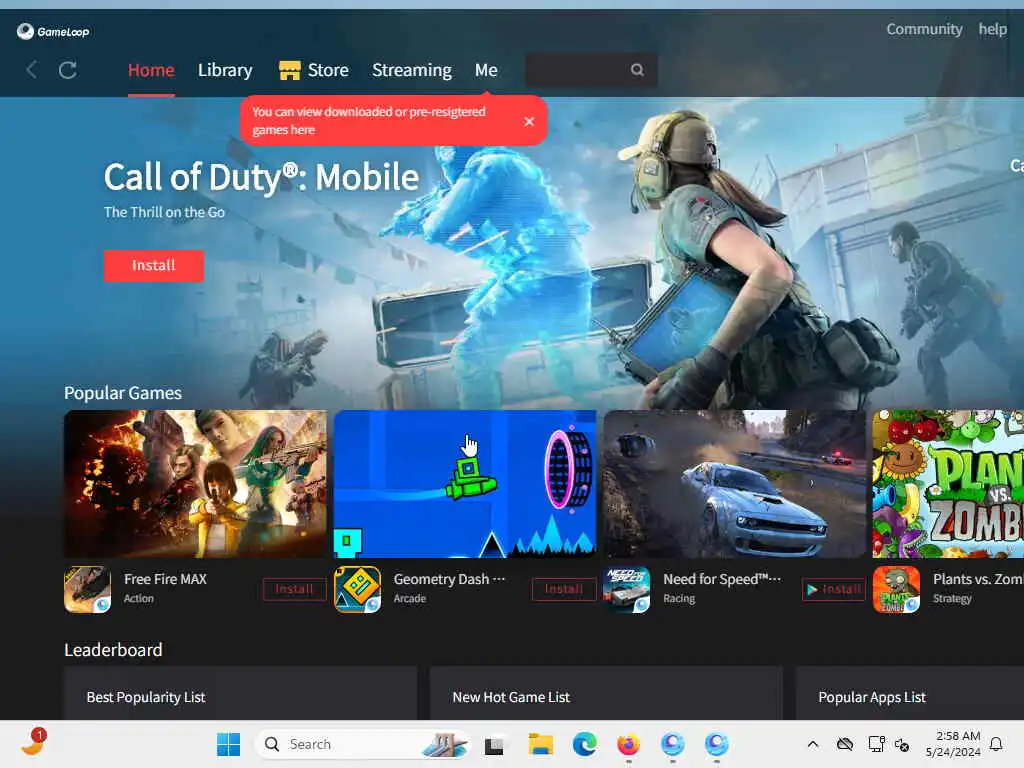Click the cloud sync tray icon
This screenshot has height=768, width=1024.
(x=845, y=744)
